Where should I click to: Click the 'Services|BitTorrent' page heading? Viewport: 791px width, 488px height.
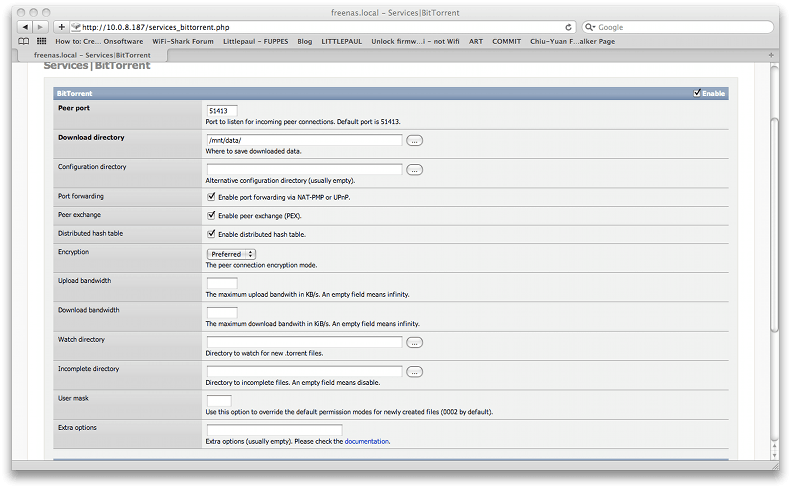coord(97,66)
